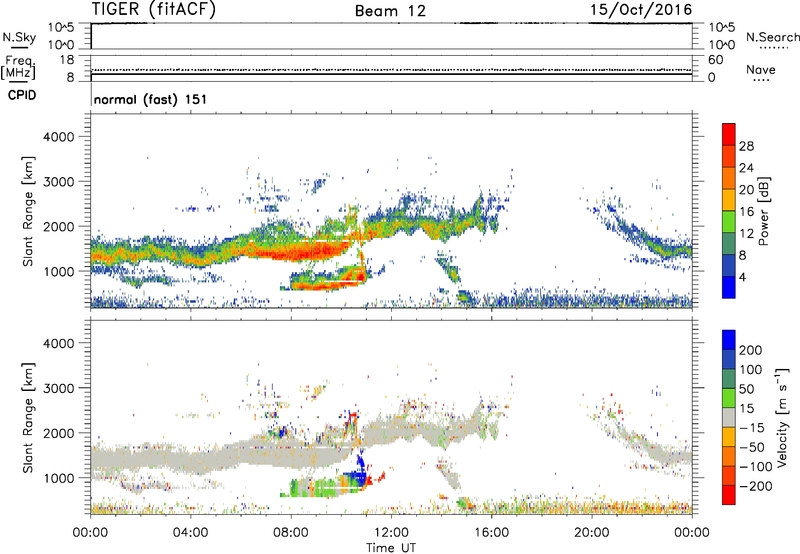This screenshot has width=800, height=554.
Task: Select the Time UT axis title
Action: pyautogui.click(x=391, y=548)
